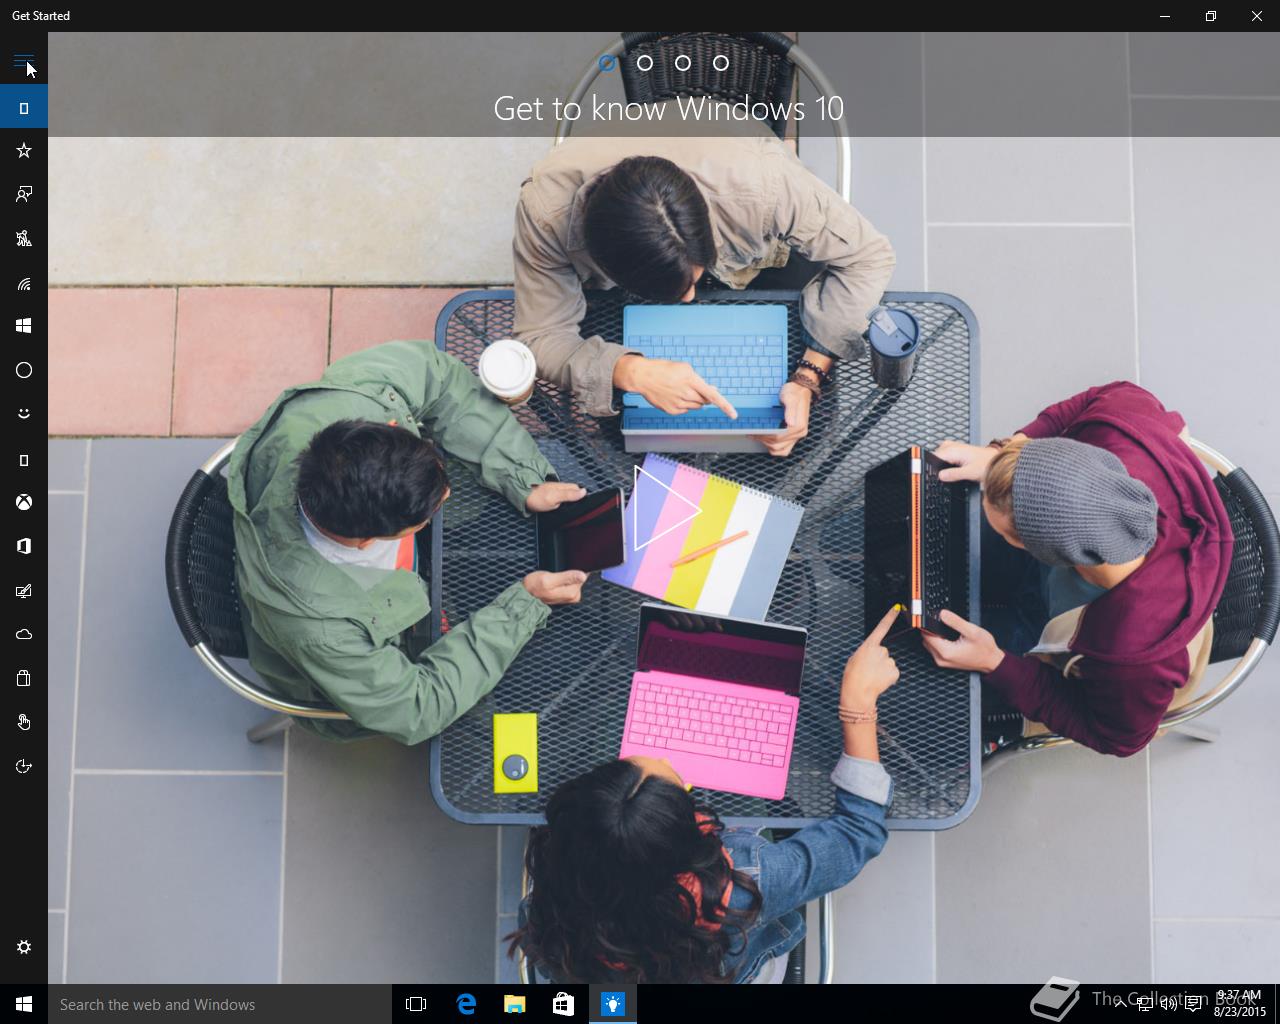Select the first highlighted page indicator dot
The height and width of the screenshot is (1024, 1280).
click(x=607, y=63)
